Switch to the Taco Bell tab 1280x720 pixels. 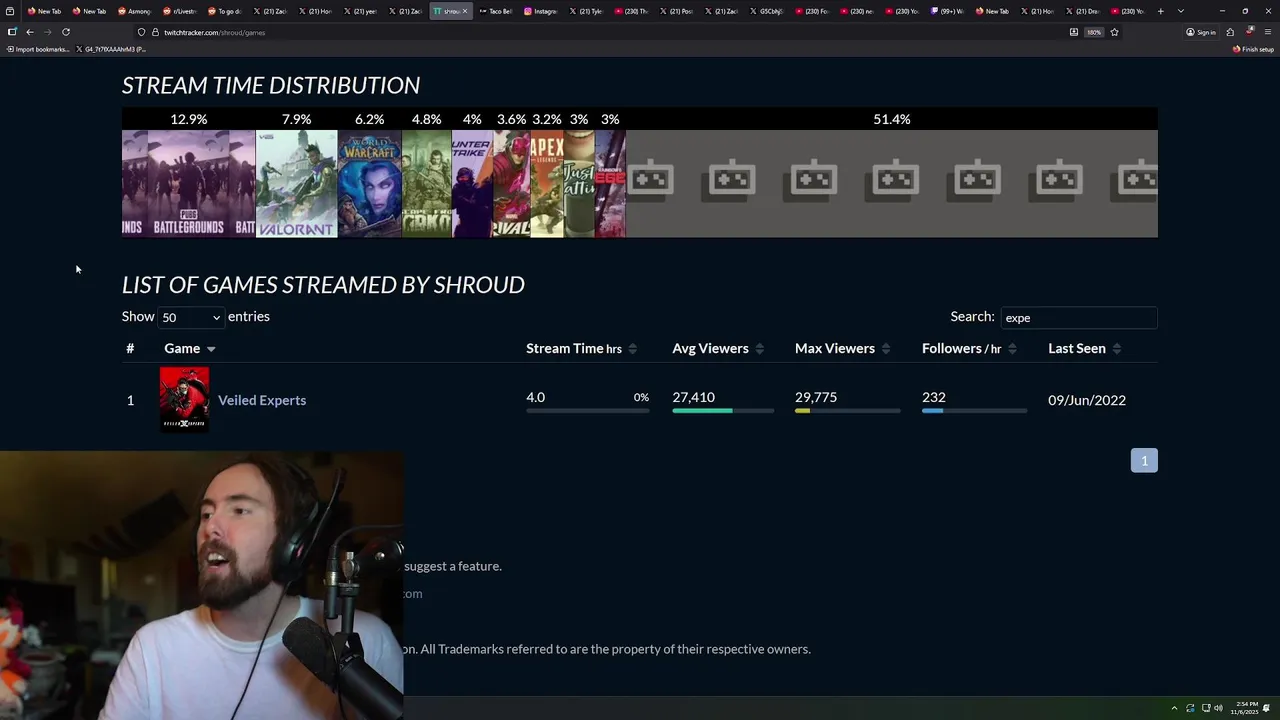click(495, 11)
